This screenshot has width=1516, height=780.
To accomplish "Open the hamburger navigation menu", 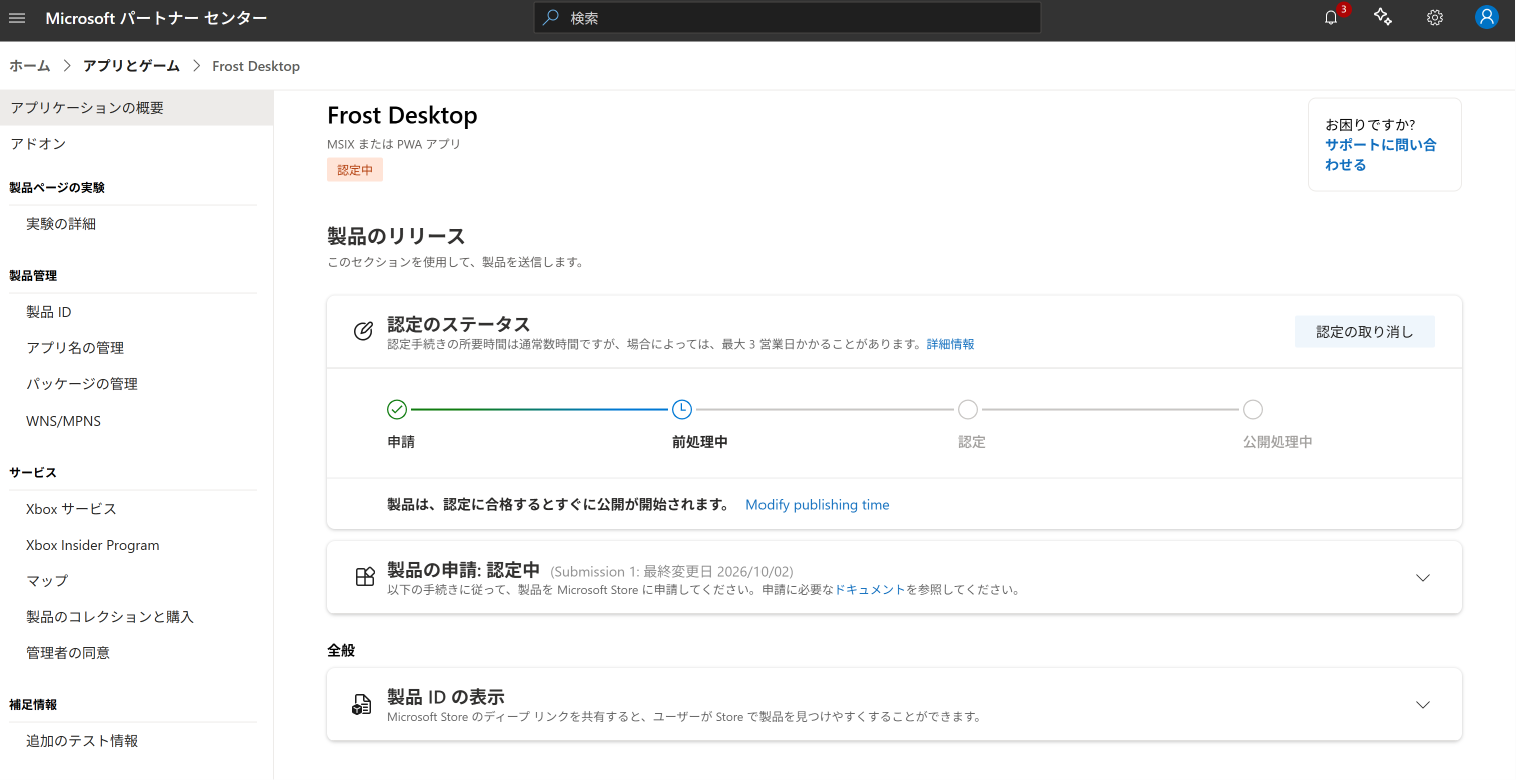I will 17,18.
